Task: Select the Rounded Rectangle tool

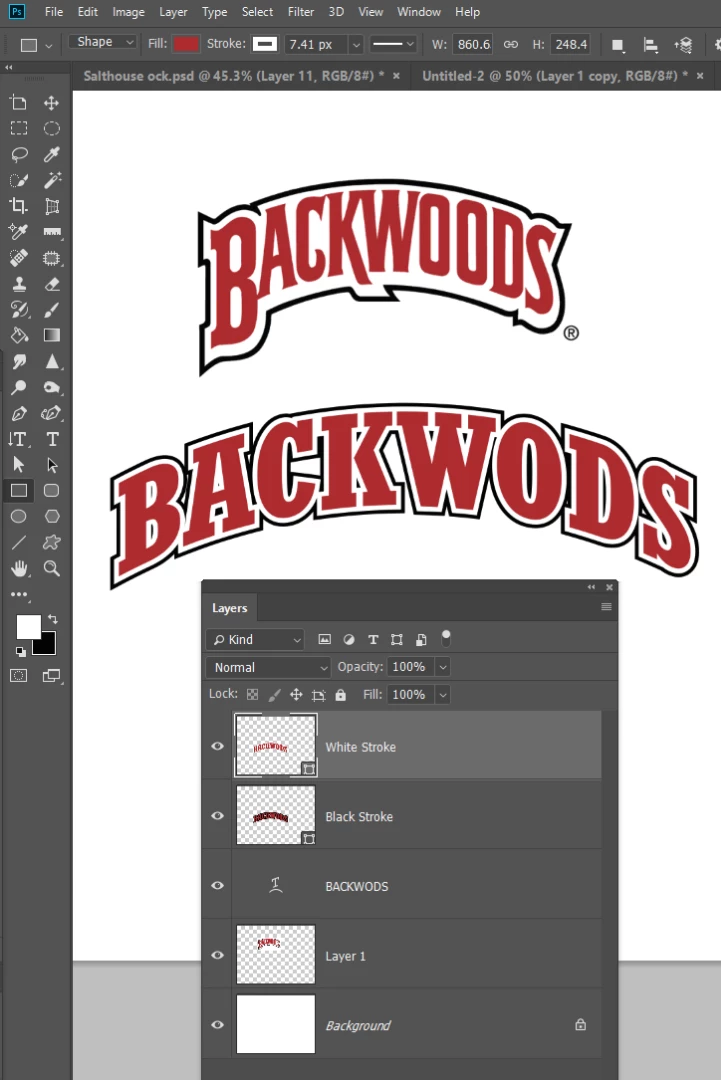Action: (52, 490)
